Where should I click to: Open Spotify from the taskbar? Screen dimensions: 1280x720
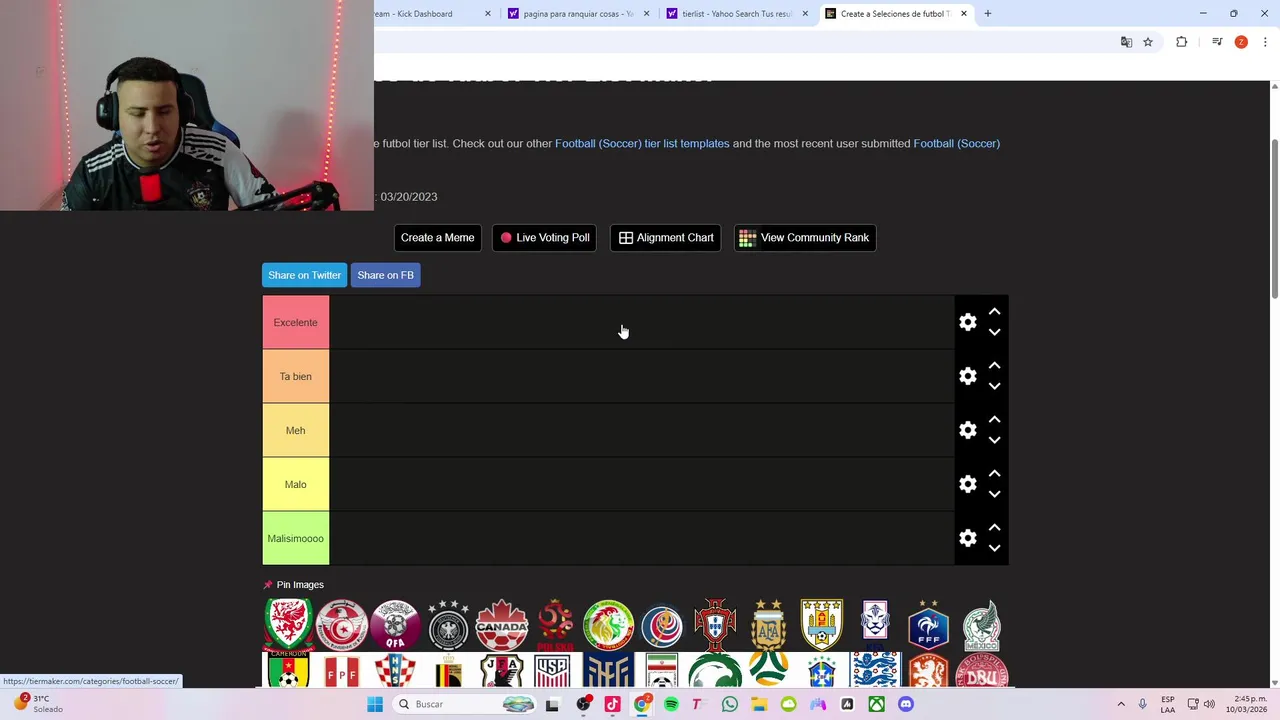pyautogui.click(x=671, y=704)
